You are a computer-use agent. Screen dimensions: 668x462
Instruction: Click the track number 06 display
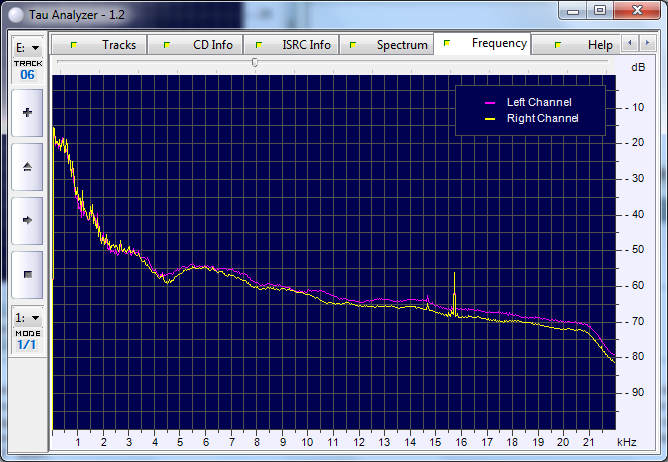click(x=28, y=75)
